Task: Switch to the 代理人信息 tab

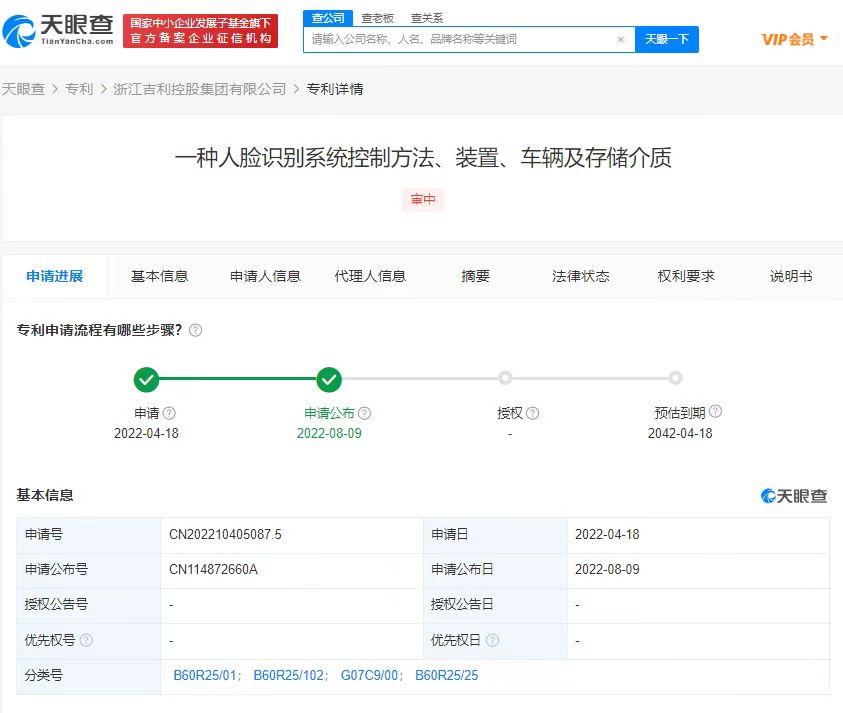Action: click(370, 276)
